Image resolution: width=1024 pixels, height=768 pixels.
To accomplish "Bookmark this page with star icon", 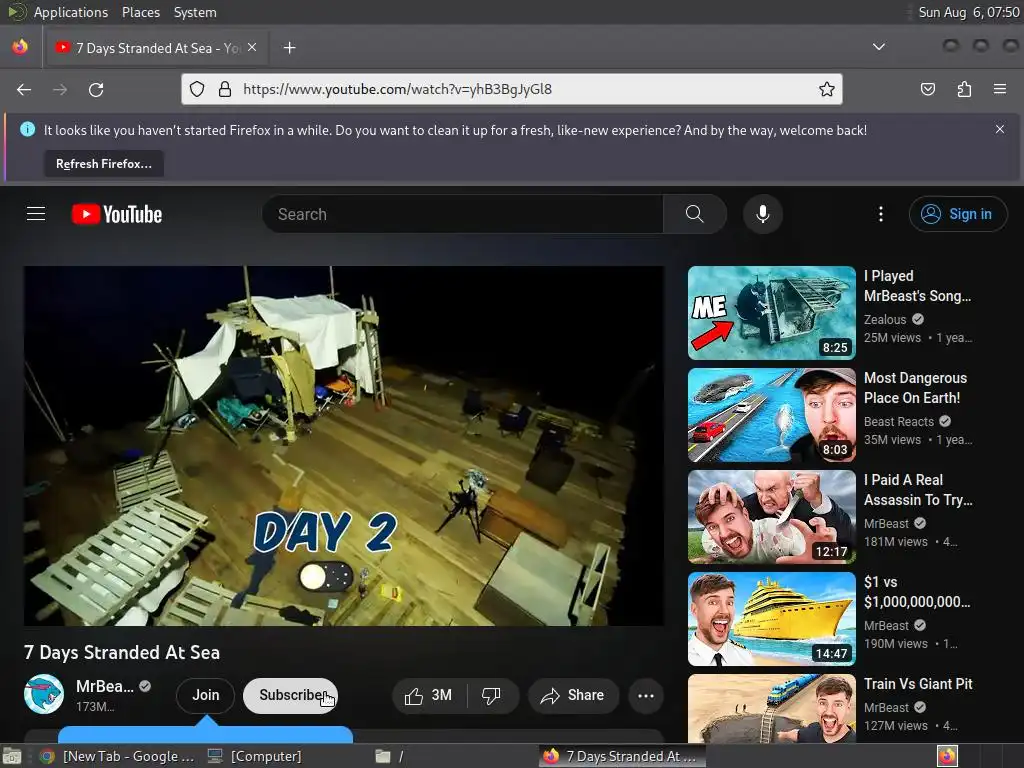I will (827, 89).
